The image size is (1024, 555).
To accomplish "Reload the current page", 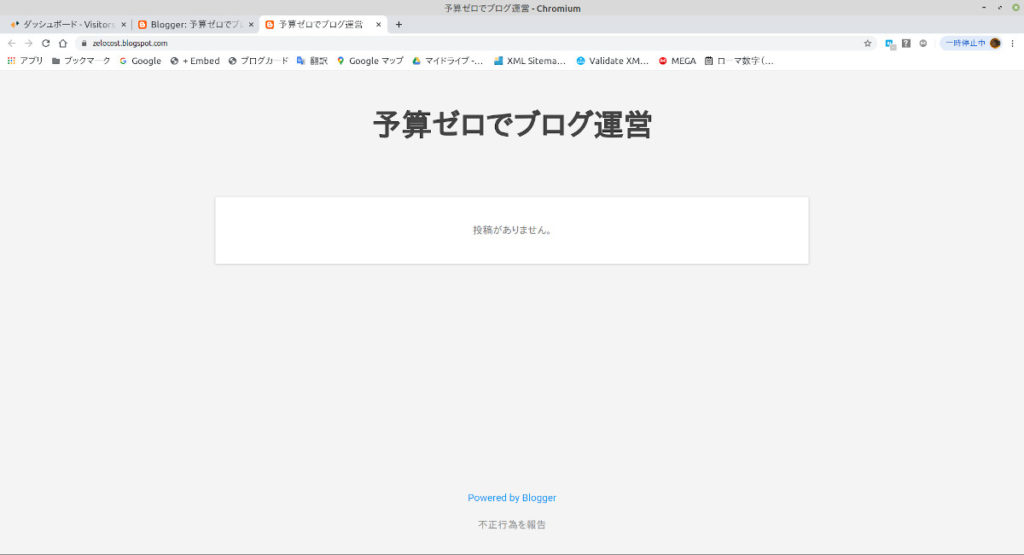I will 46,43.
